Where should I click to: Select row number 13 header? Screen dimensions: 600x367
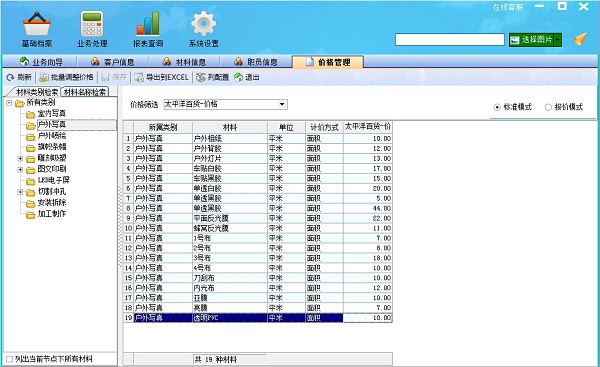coord(128,258)
